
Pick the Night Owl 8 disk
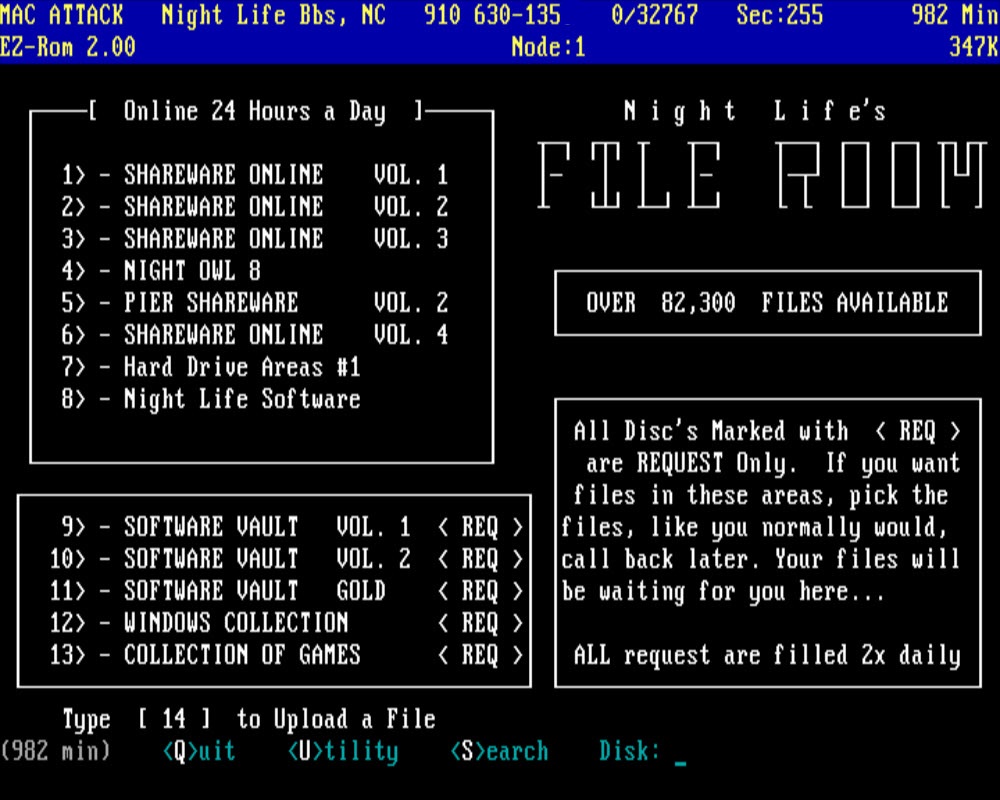click(191, 271)
